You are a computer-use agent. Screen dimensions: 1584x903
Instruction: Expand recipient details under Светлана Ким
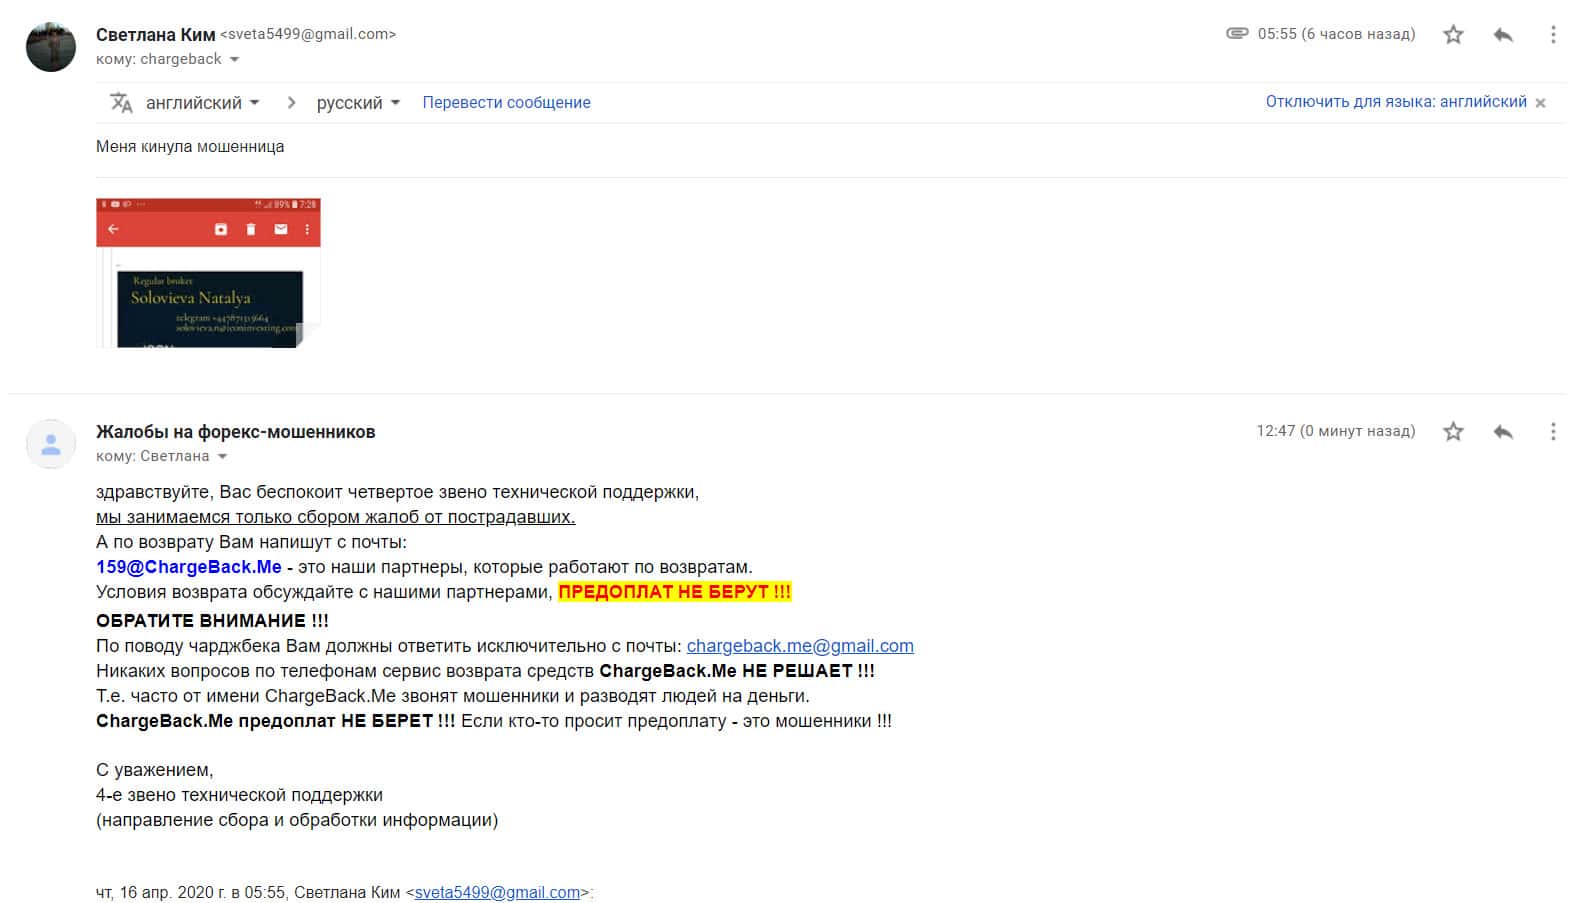234,60
